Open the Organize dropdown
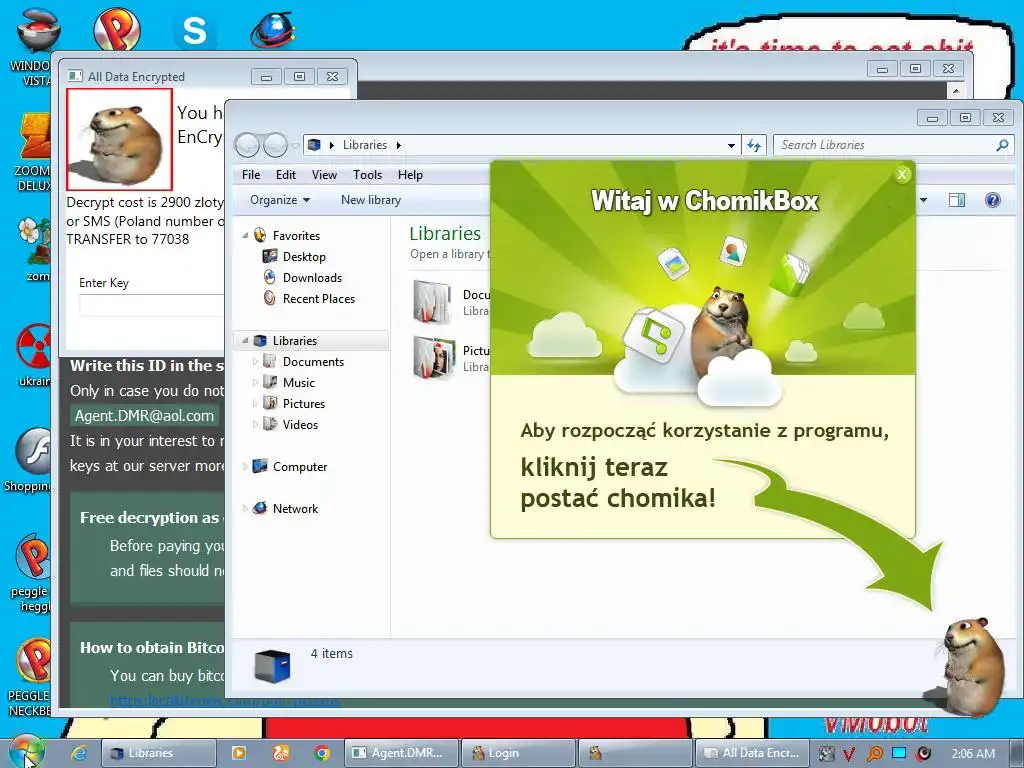Screen dimensions: 1024x768 point(280,200)
